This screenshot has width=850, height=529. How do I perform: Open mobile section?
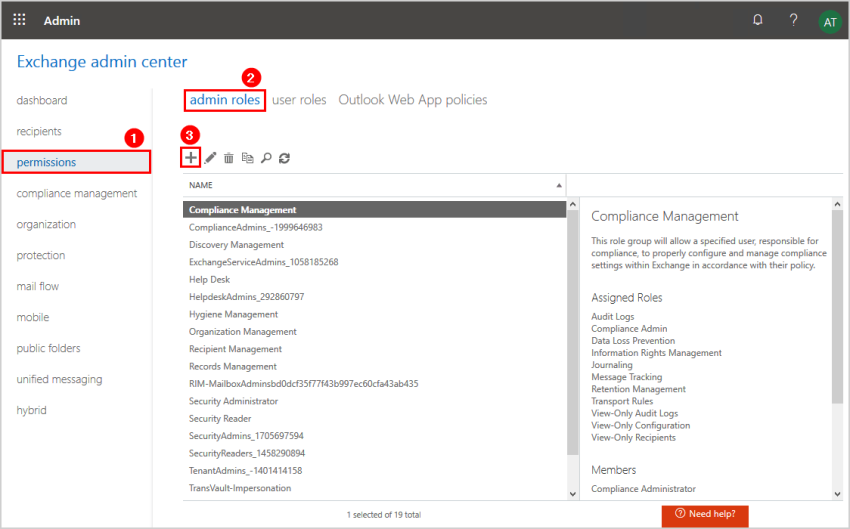click(x=33, y=317)
